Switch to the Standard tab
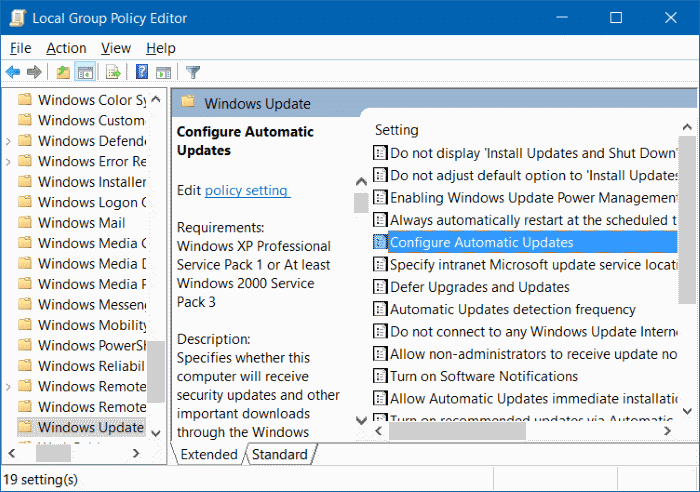Screen dimensions: 700x492 click(x=280, y=454)
